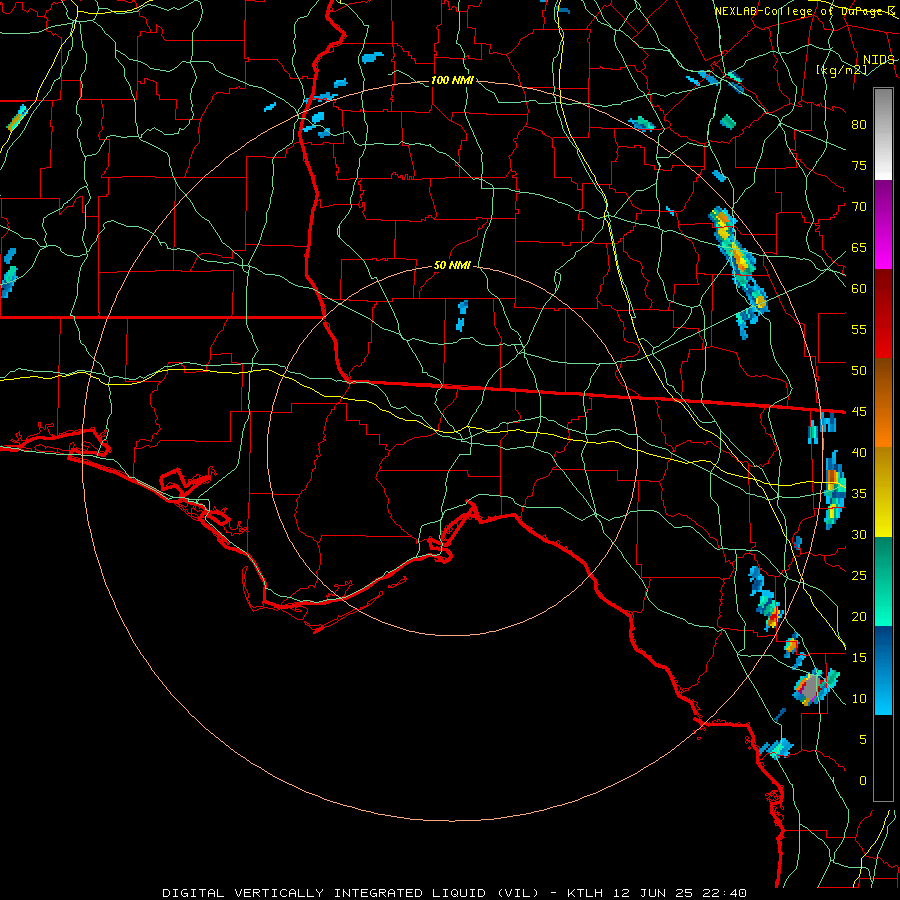The image size is (900, 900).
Task: Select the 50 value on the VIL scale
Action: tap(859, 371)
